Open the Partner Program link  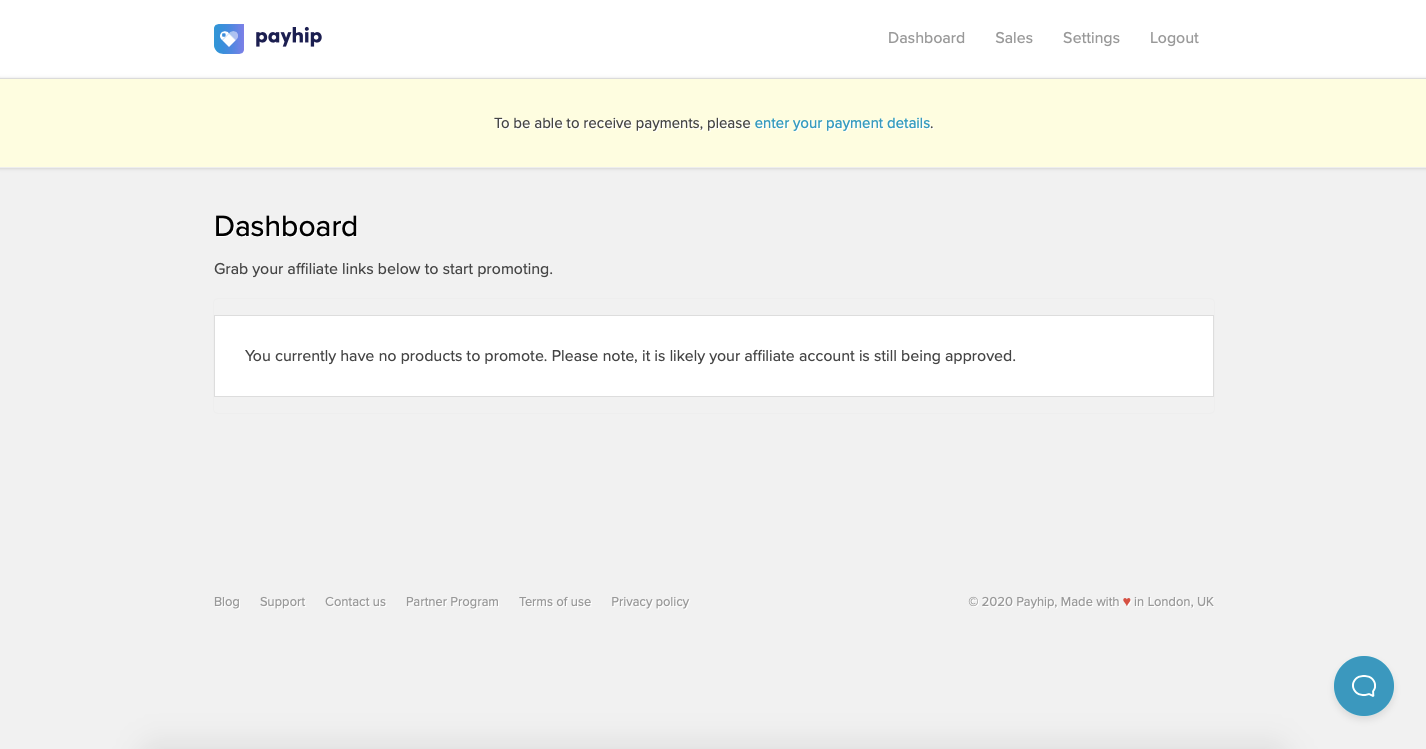click(452, 602)
